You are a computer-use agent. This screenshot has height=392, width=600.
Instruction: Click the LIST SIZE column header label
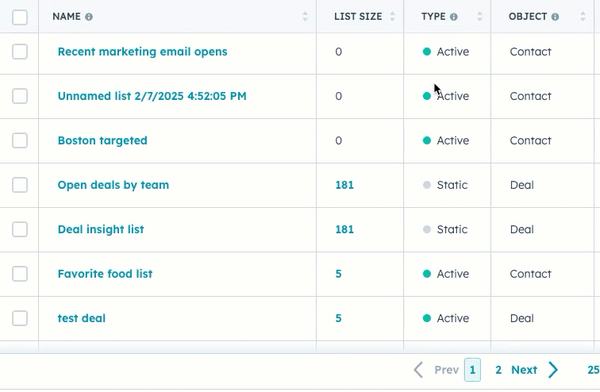pyautogui.click(x=358, y=16)
